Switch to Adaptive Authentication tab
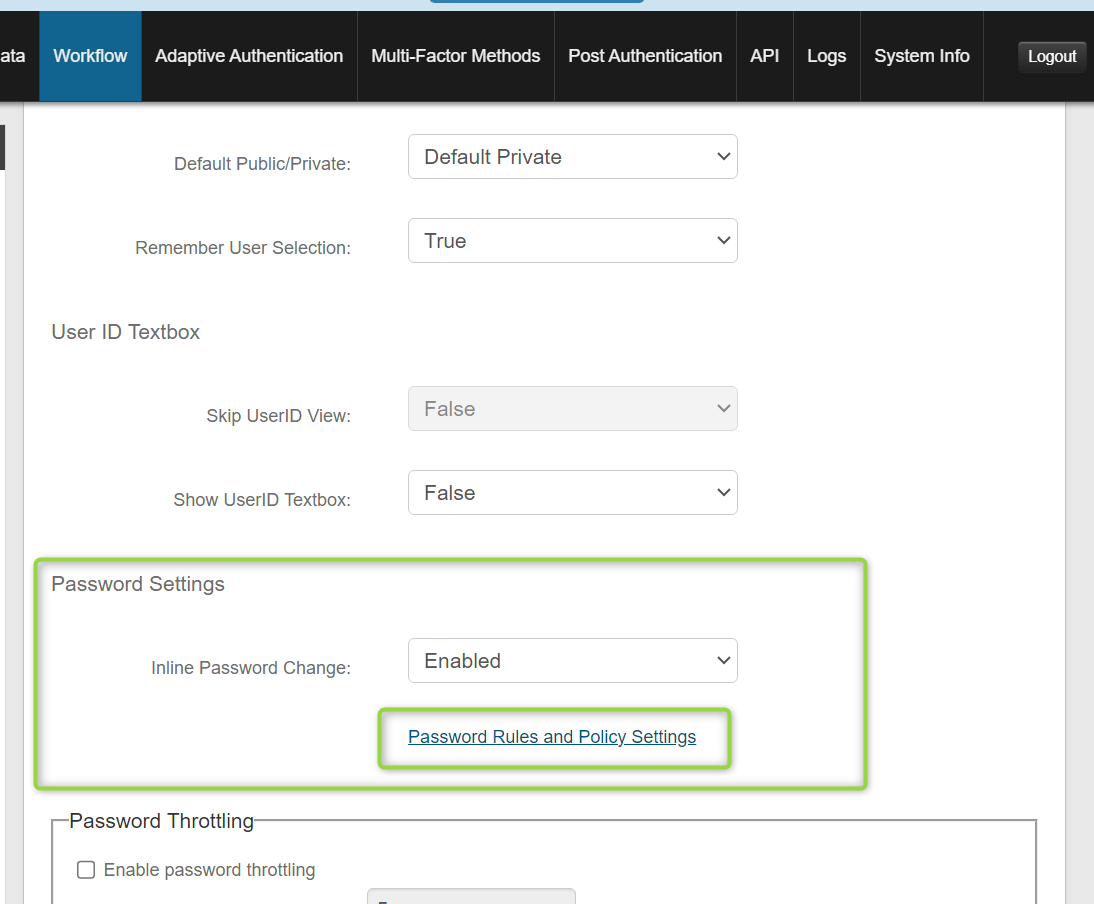This screenshot has width=1094, height=904. click(x=249, y=56)
